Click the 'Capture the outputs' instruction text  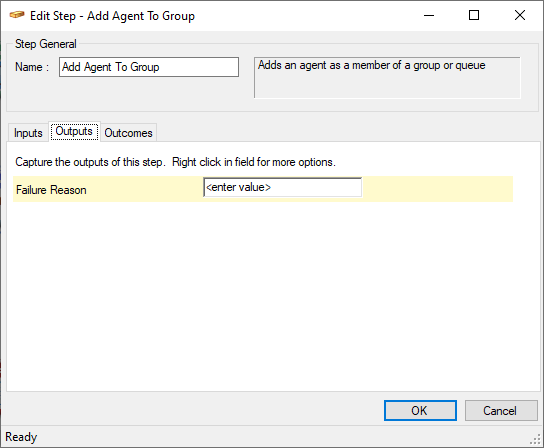pos(176,162)
